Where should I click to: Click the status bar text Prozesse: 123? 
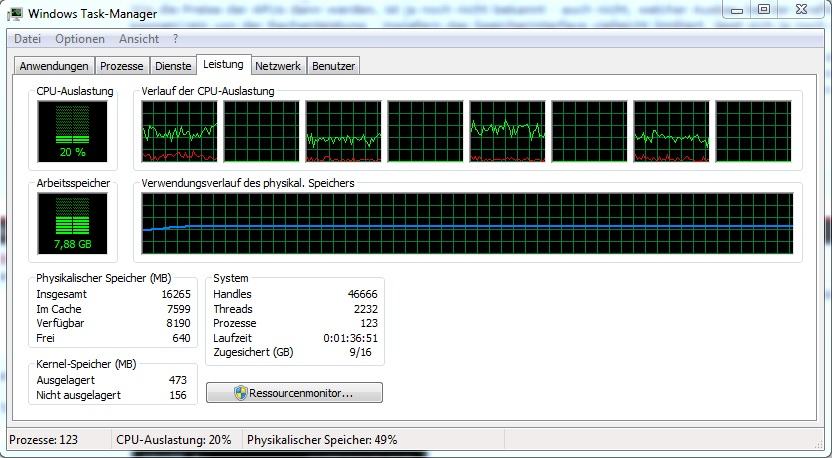tap(44, 440)
